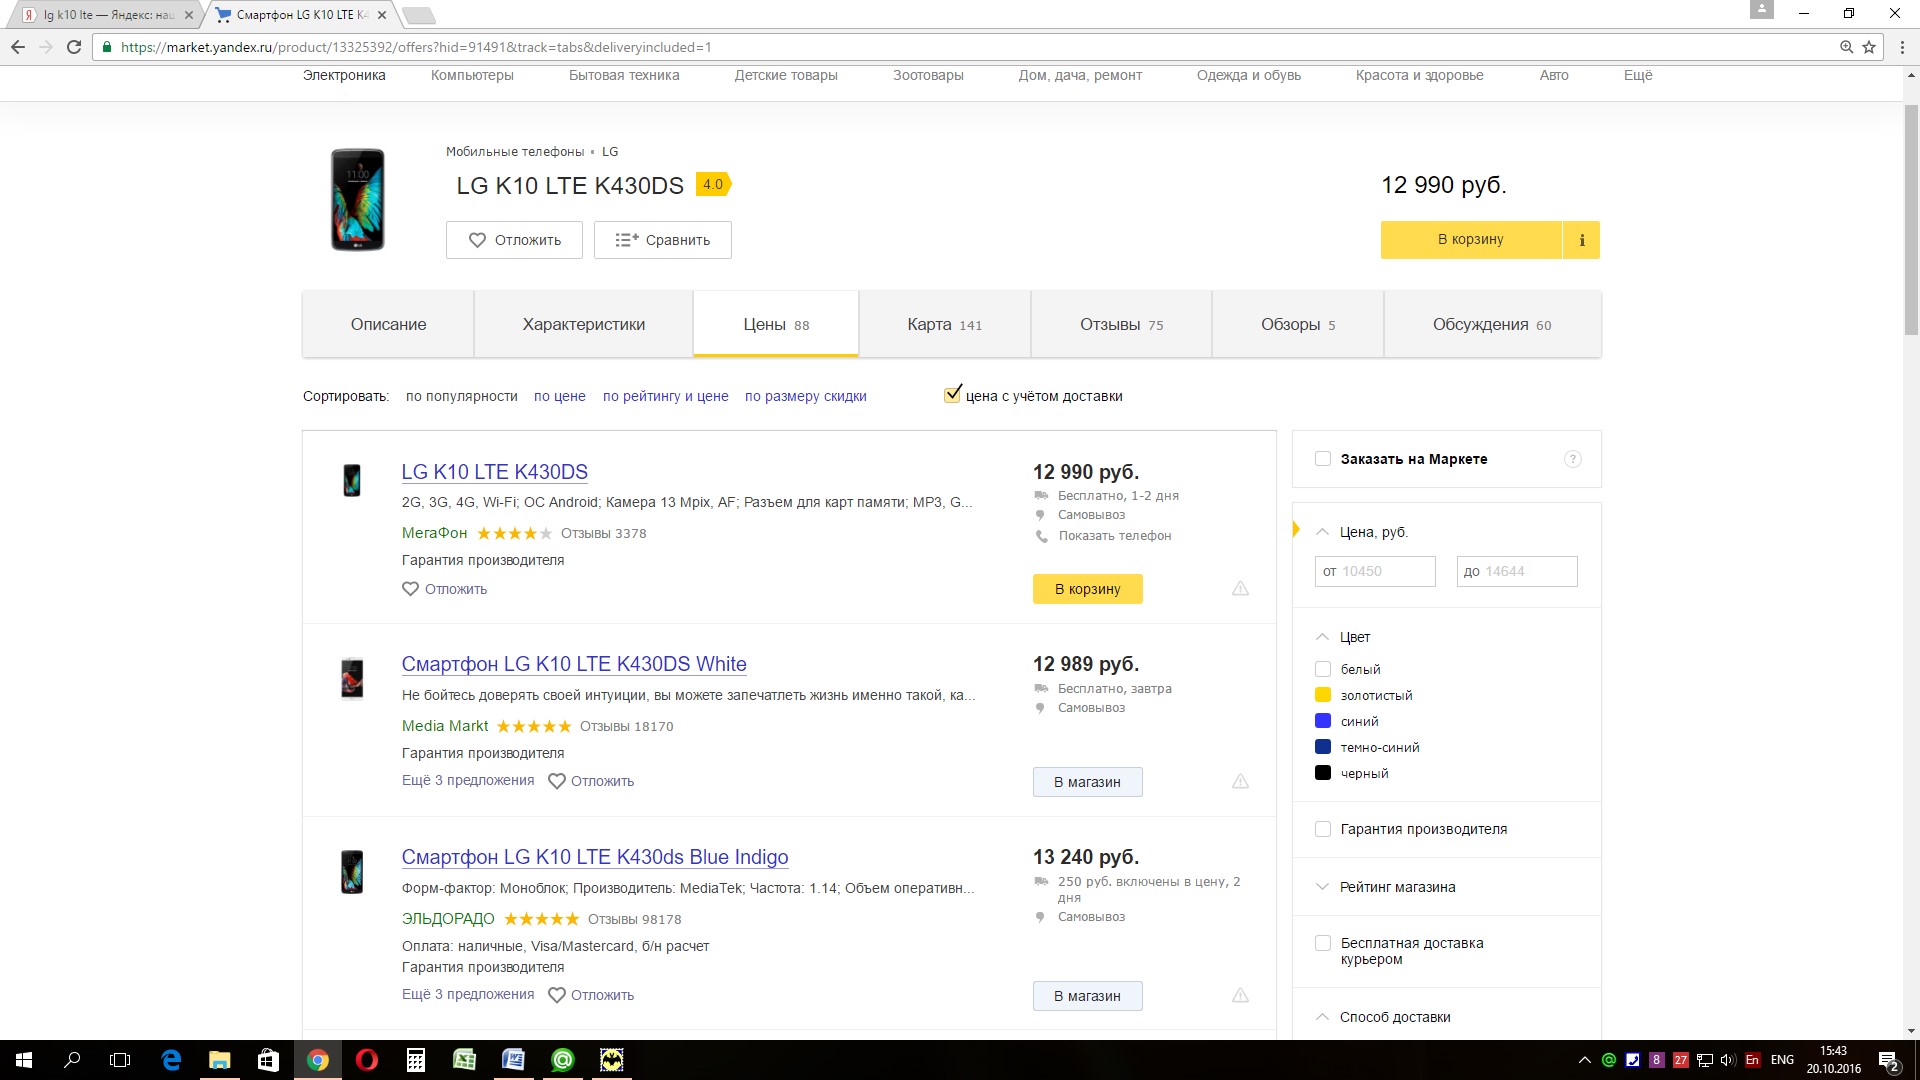Image resolution: width=1920 pixels, height=1080 pixels.
Task: Open the Обзоры 5 tab
Action: coord(1298,324)
